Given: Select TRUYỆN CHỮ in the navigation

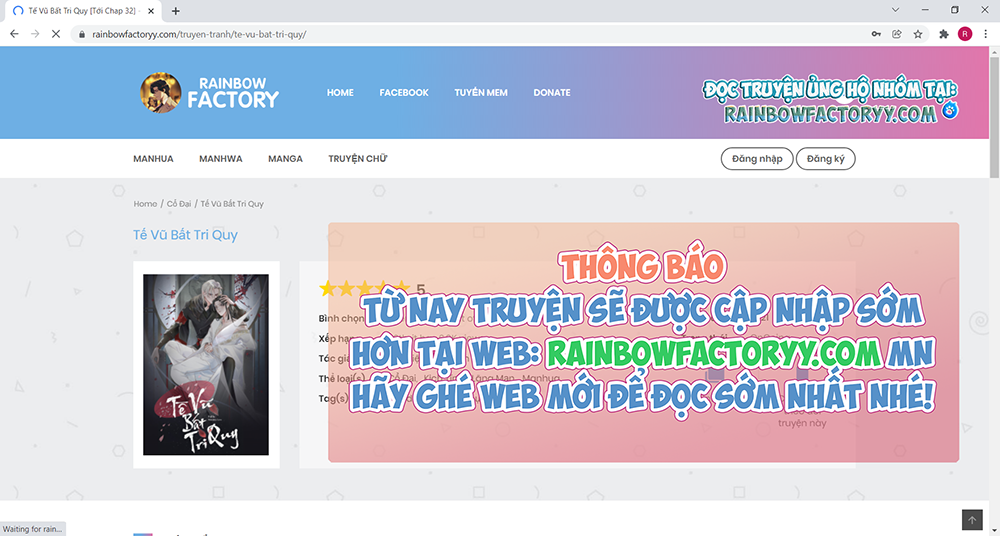Looking at the screenshot, I should (357, 159).
